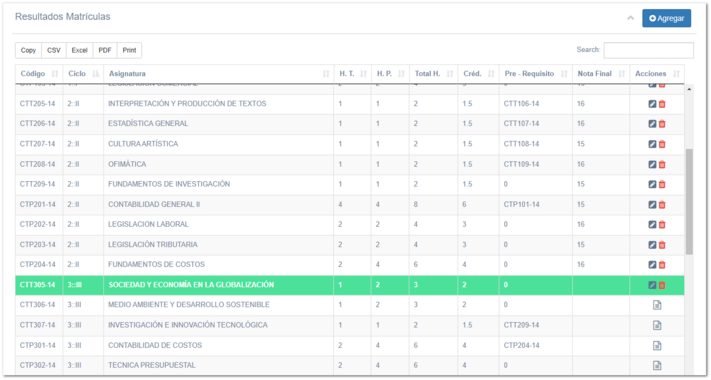Edit the LEGISLACION LABORAL row
711x380 pixels.
(x=652, y=224)
